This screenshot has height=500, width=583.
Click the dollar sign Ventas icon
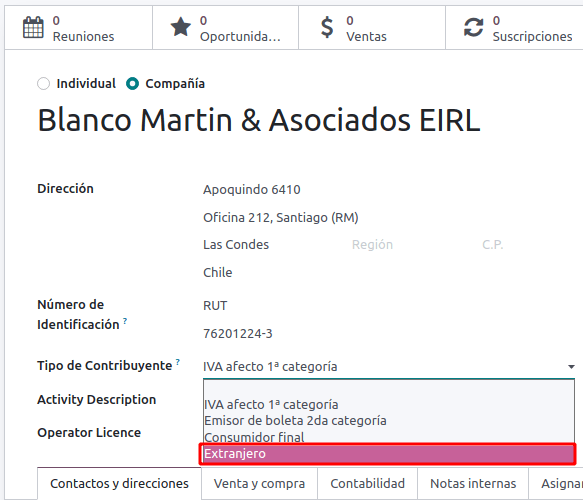click(327, 28)
